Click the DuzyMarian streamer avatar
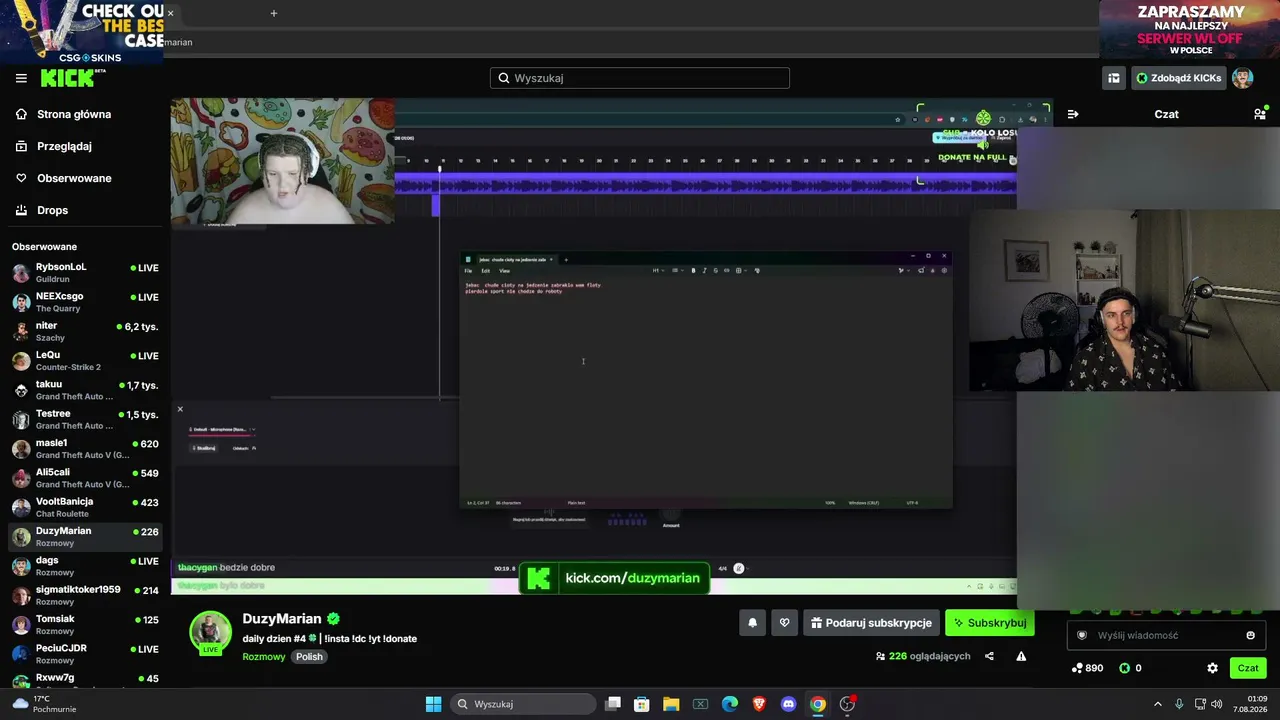1280x720 pixels. [x=210, y=631]
